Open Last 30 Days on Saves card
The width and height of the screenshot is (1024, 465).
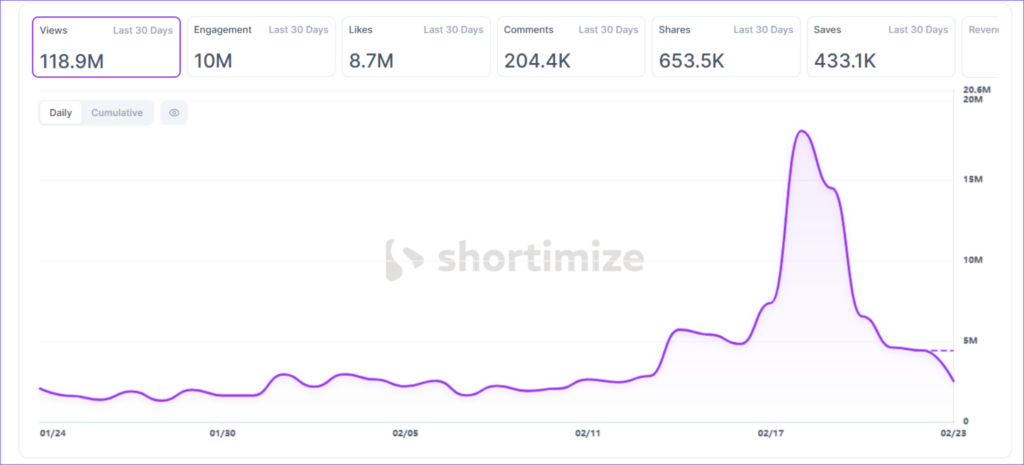click(918, 30)
